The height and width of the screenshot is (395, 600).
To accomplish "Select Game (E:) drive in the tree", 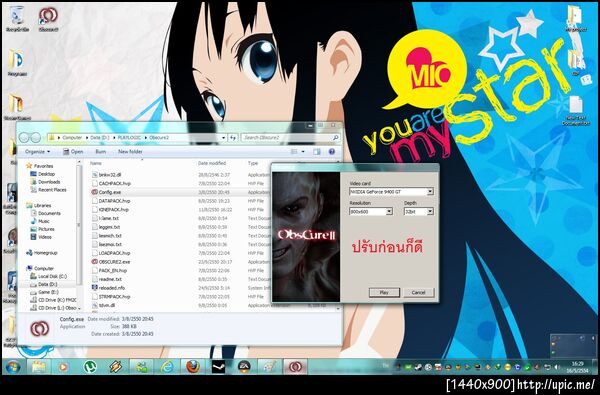I will (44, 292).
